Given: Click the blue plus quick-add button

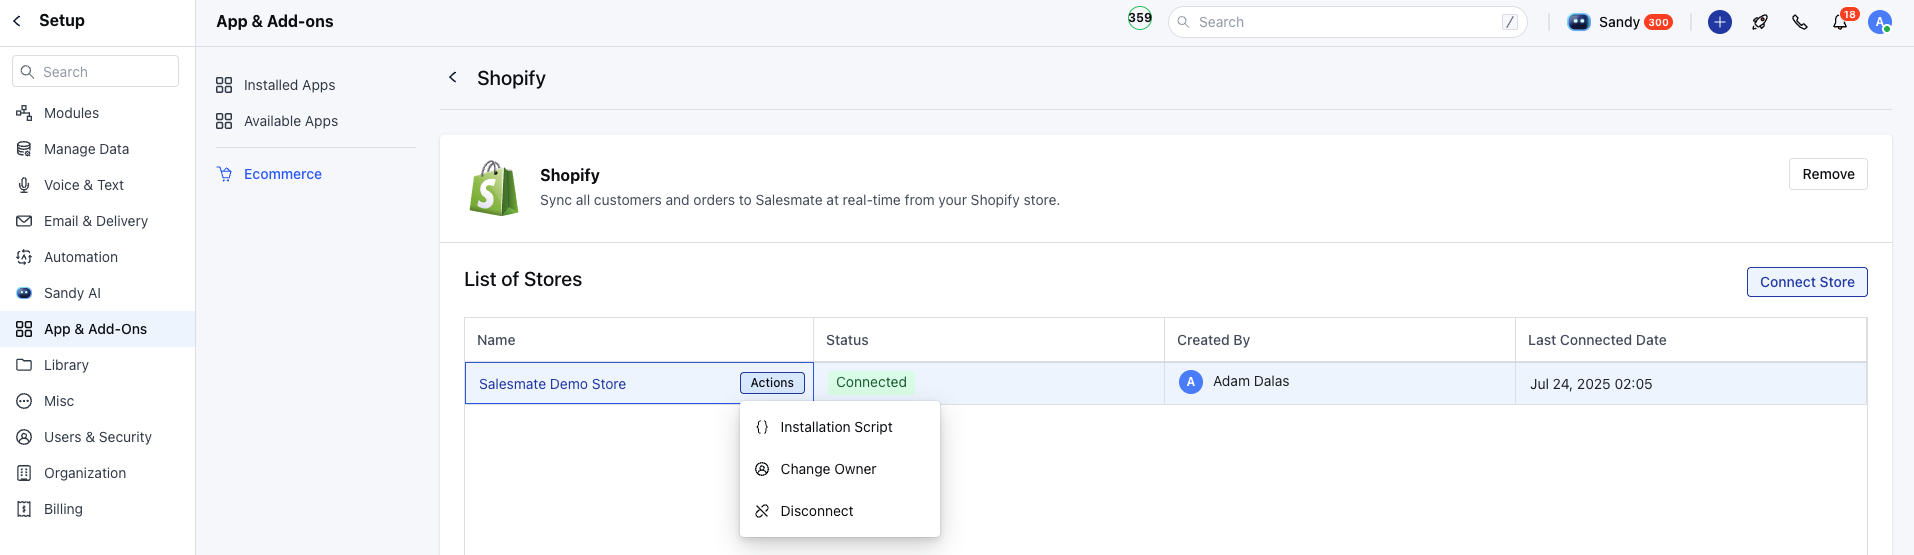Looking at the screenshot, I should [1720, 22].
